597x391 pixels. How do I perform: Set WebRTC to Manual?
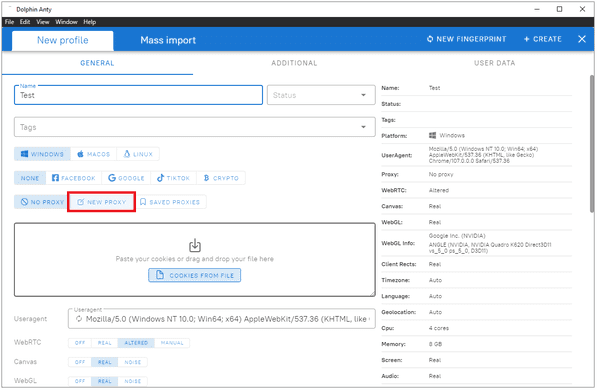(172, 343)
